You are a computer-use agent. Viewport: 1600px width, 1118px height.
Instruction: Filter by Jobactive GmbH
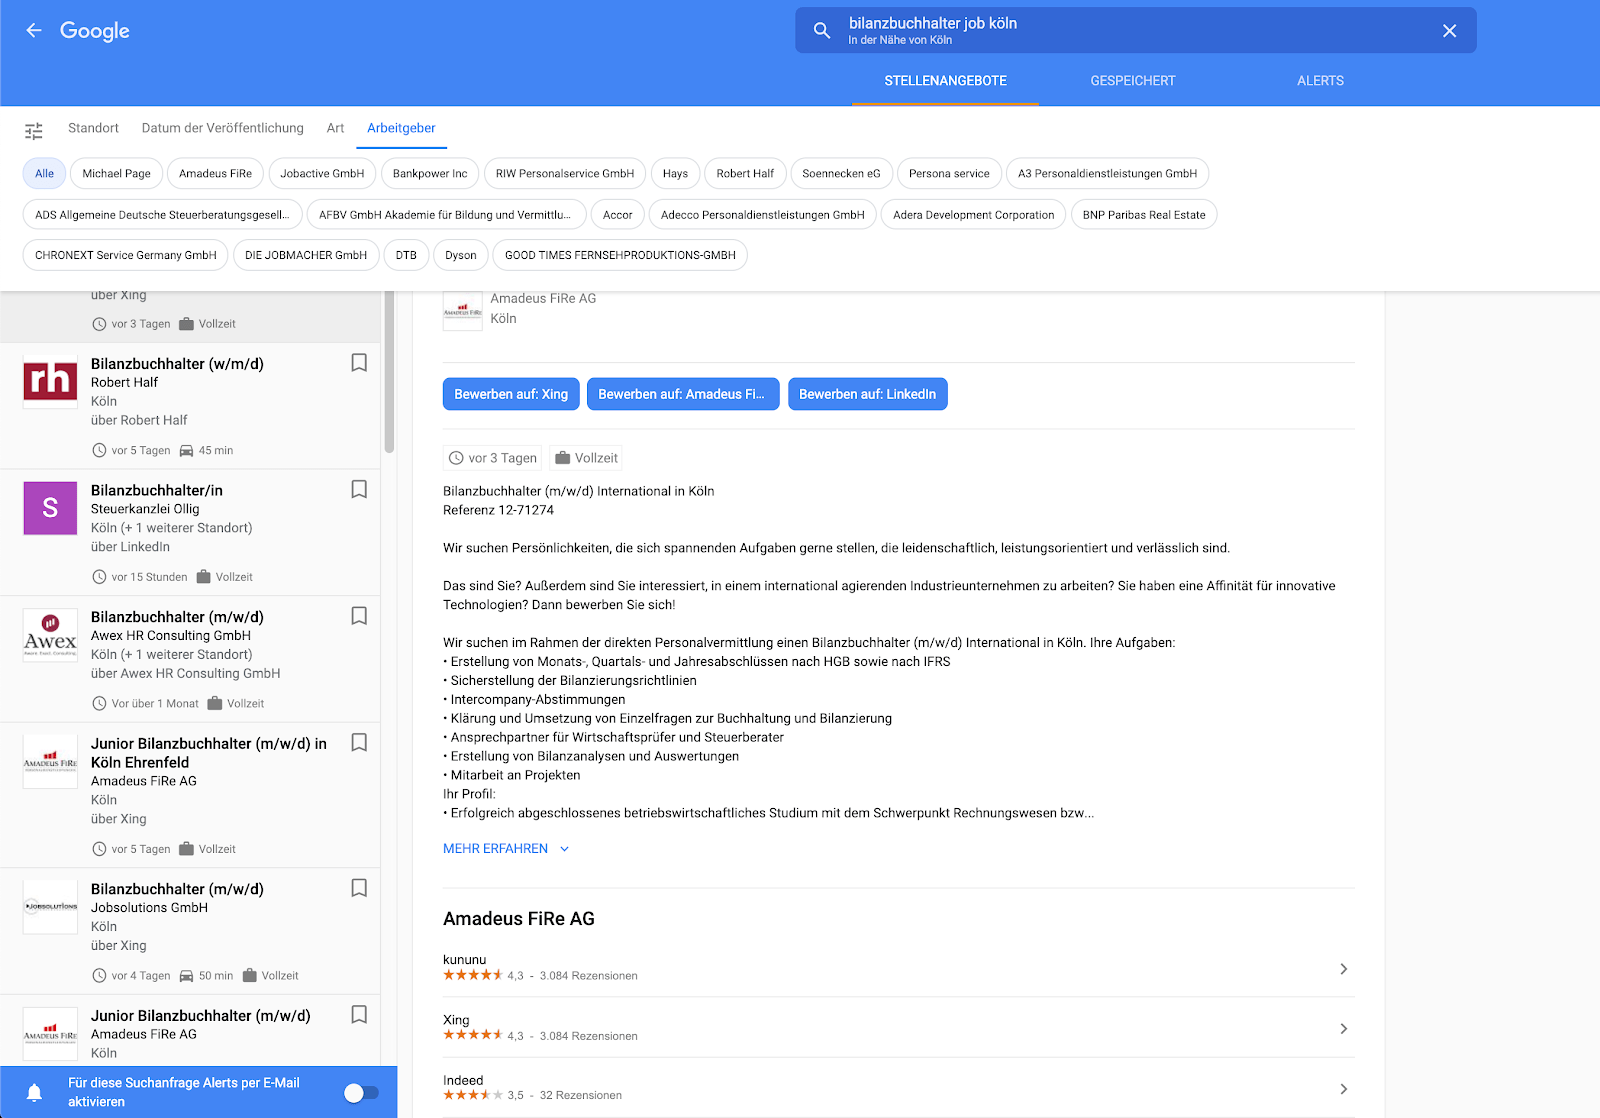pyautogui.click(x=322, y=173)
